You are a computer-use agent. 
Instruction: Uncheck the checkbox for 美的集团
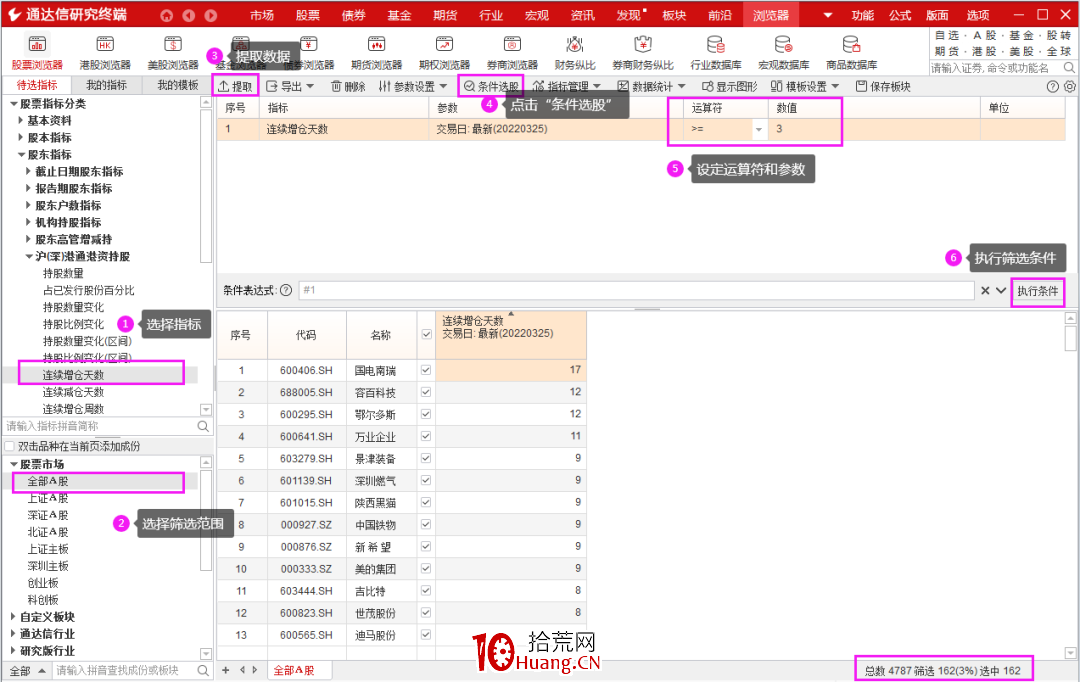point(426,568)
